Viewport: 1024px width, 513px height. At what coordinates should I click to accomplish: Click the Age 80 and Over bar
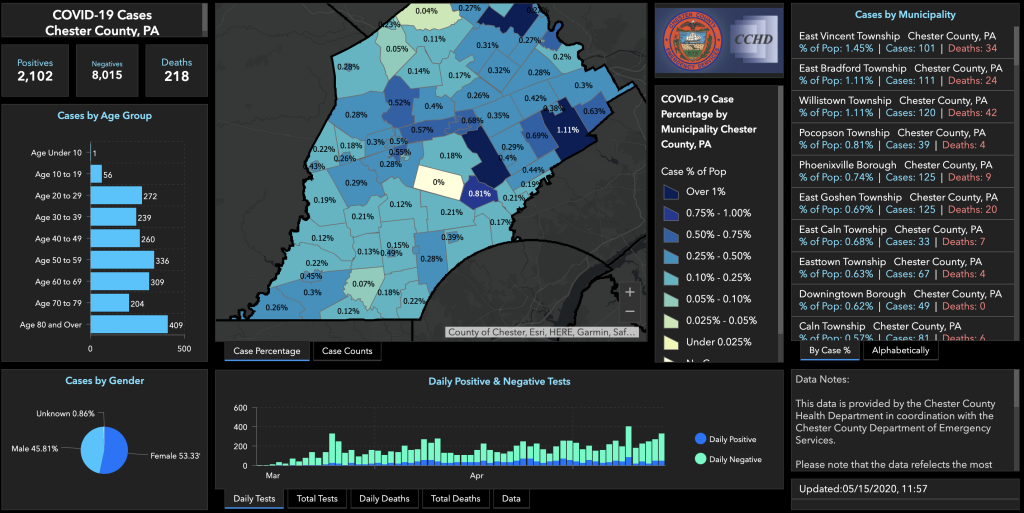pos(129,324)
